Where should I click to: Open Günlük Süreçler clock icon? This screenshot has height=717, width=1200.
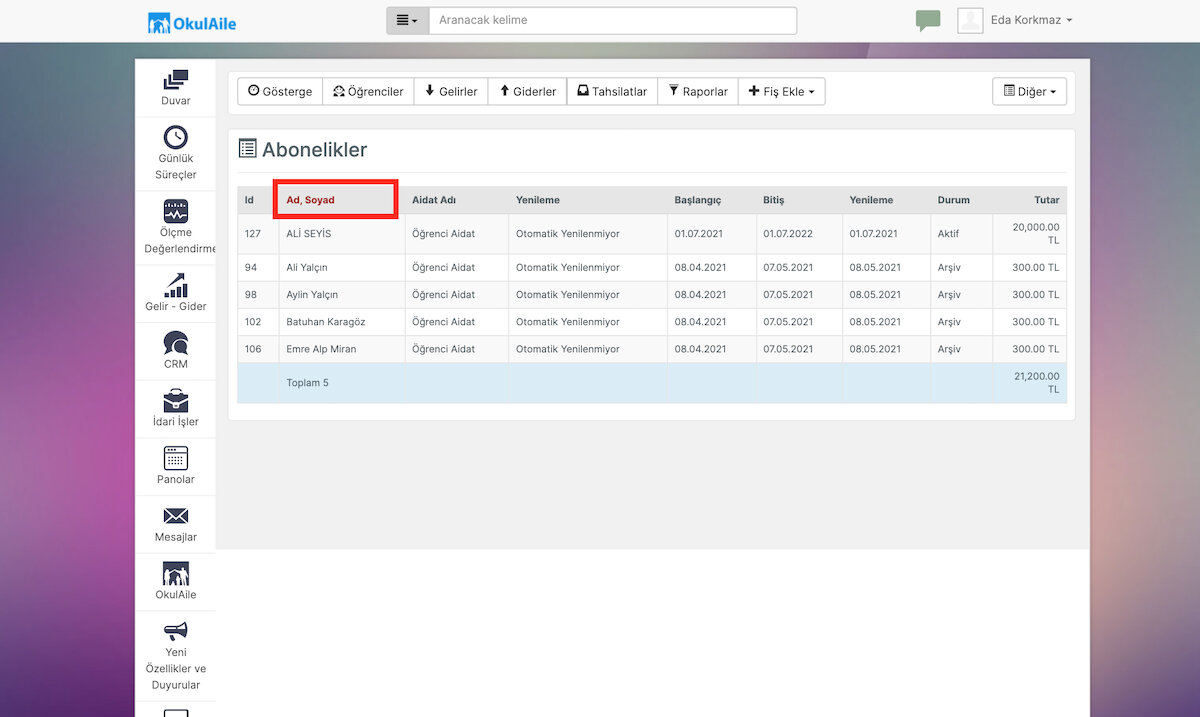coord(176,137)
